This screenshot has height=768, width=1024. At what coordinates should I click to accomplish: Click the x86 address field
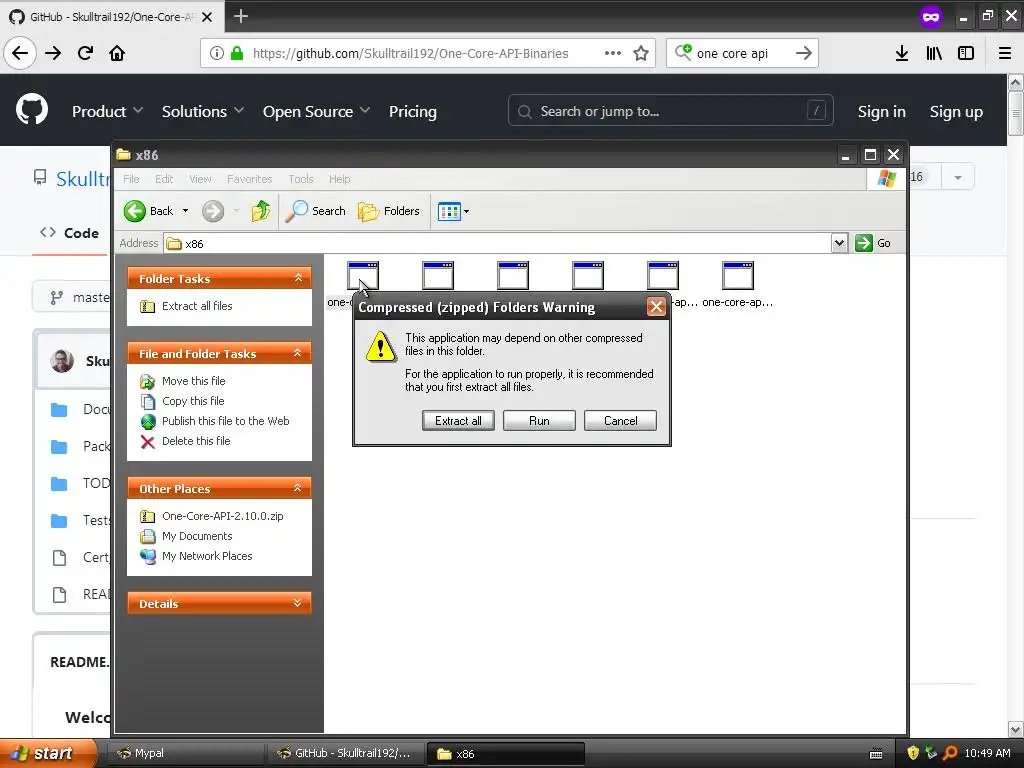(x=498, y=244)
